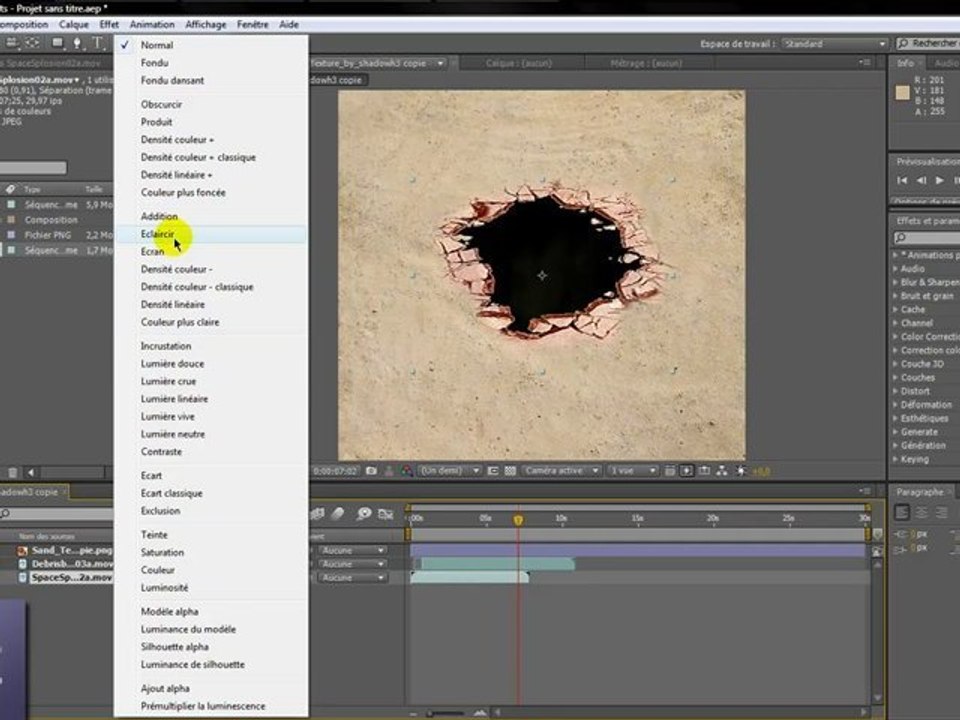960x720 pixels.
Task: Select the checked Normal blending mode
Action: (x=211, y=45)
